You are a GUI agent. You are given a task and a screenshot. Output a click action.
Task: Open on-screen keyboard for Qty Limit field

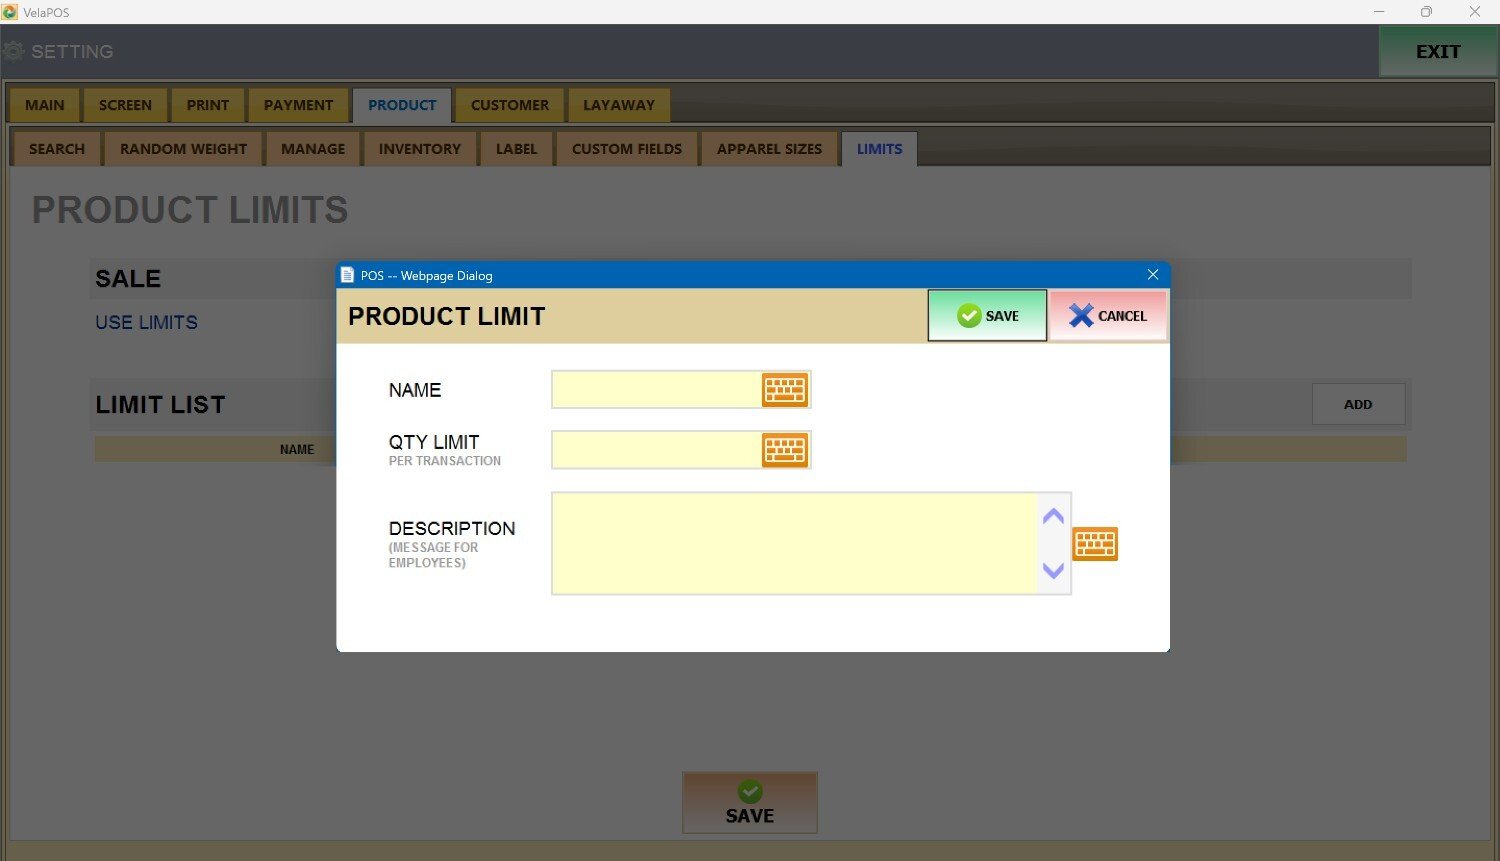click(x=784, y=450)
